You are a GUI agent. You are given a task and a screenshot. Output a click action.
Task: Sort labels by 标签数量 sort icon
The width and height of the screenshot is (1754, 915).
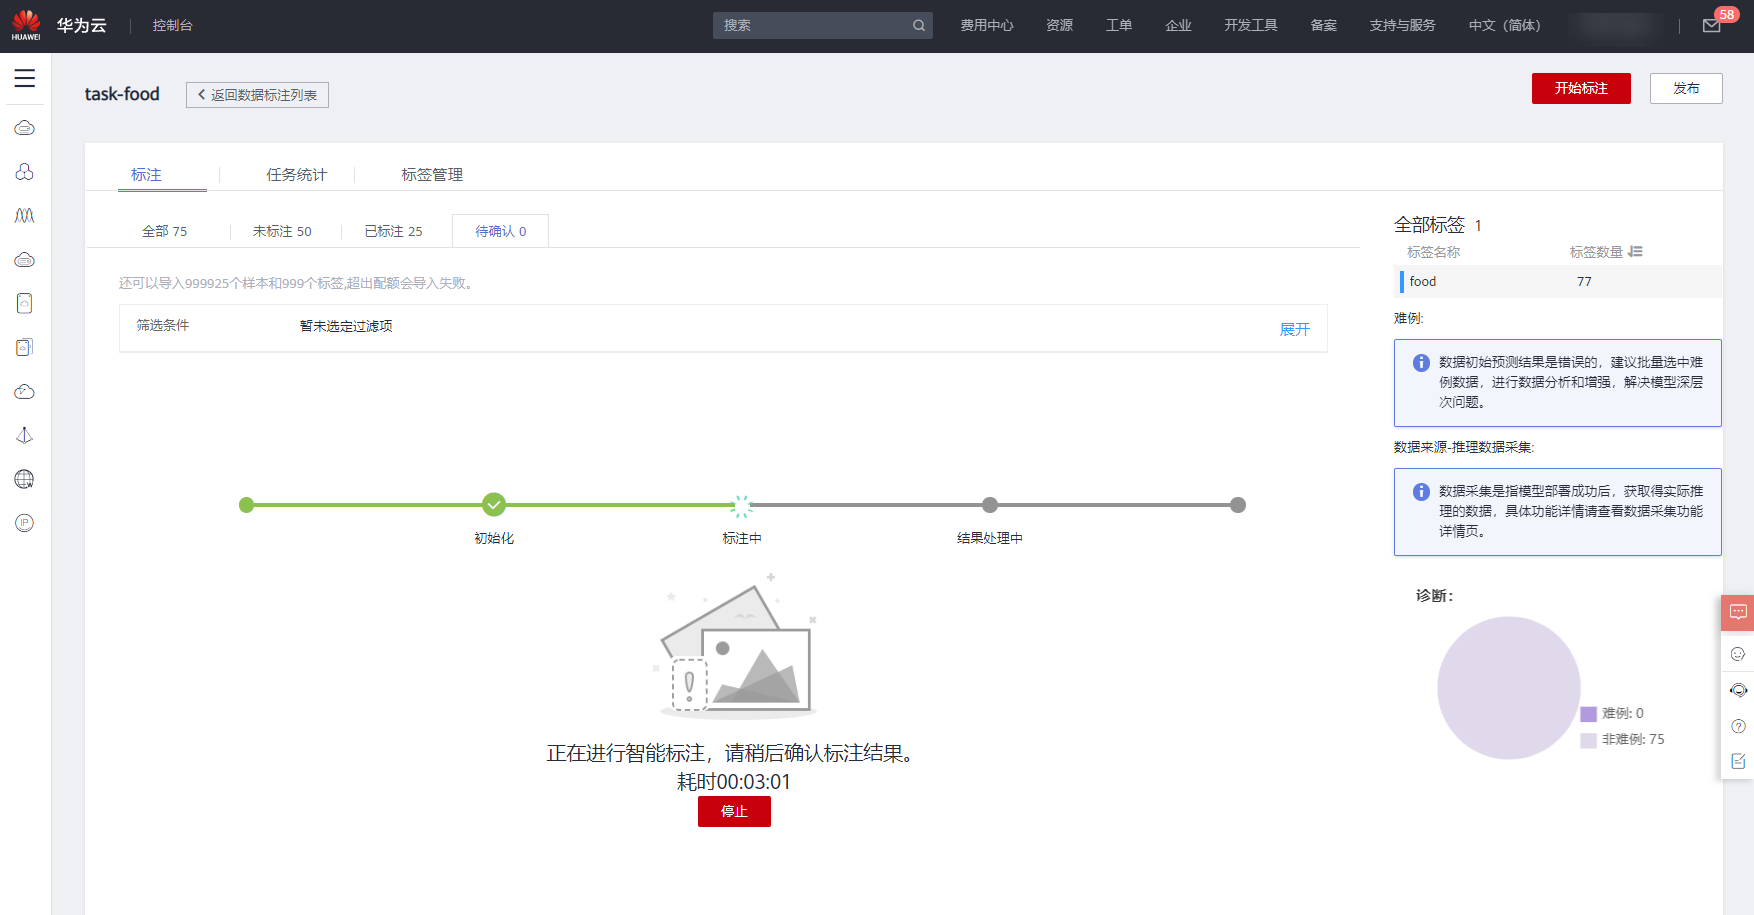(1635, 252)
